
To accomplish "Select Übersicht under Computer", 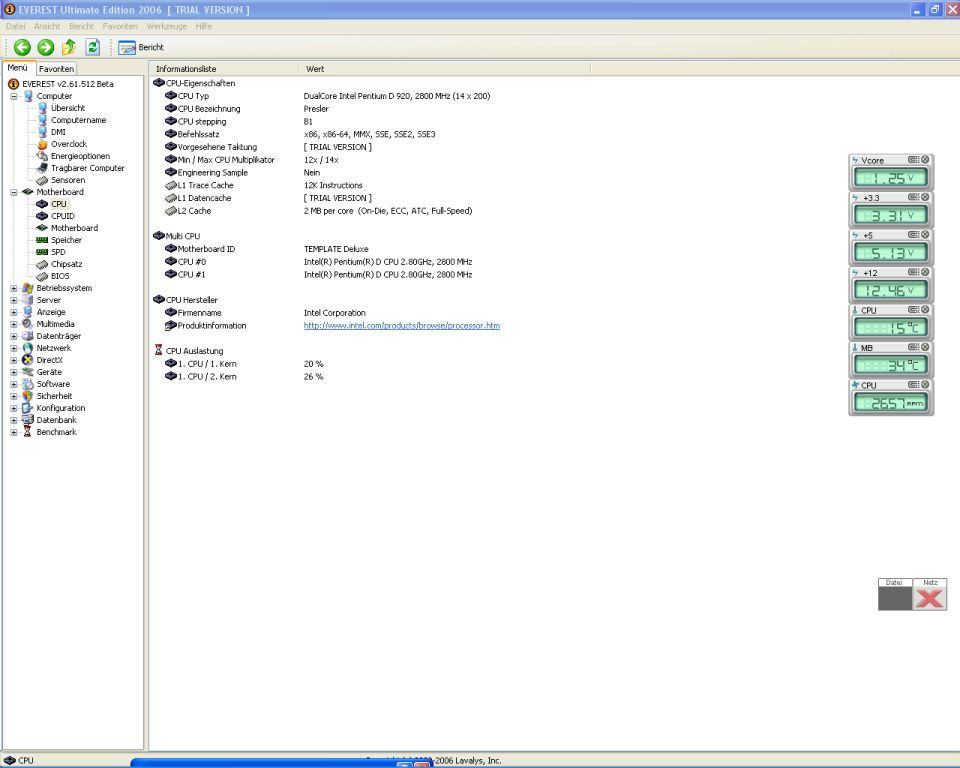I will pos(67,108).
